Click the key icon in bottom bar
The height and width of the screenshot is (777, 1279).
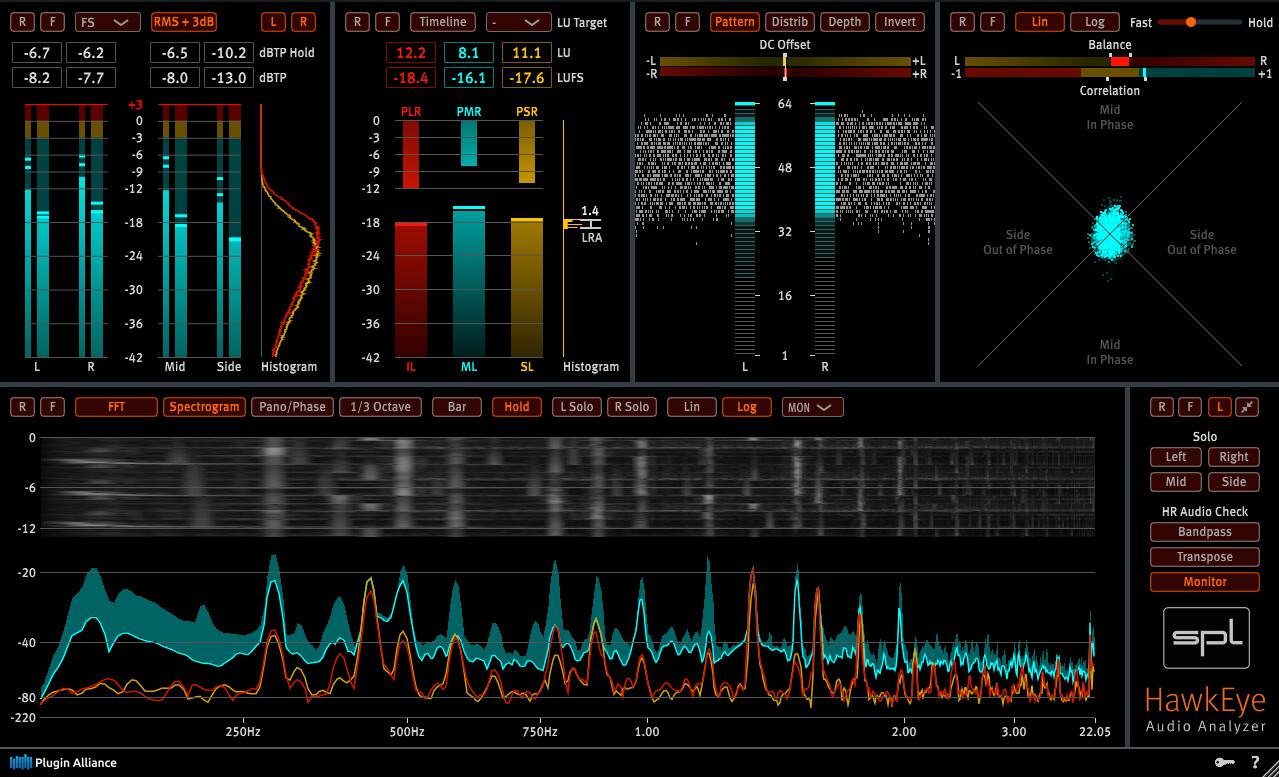point(1224,762)
